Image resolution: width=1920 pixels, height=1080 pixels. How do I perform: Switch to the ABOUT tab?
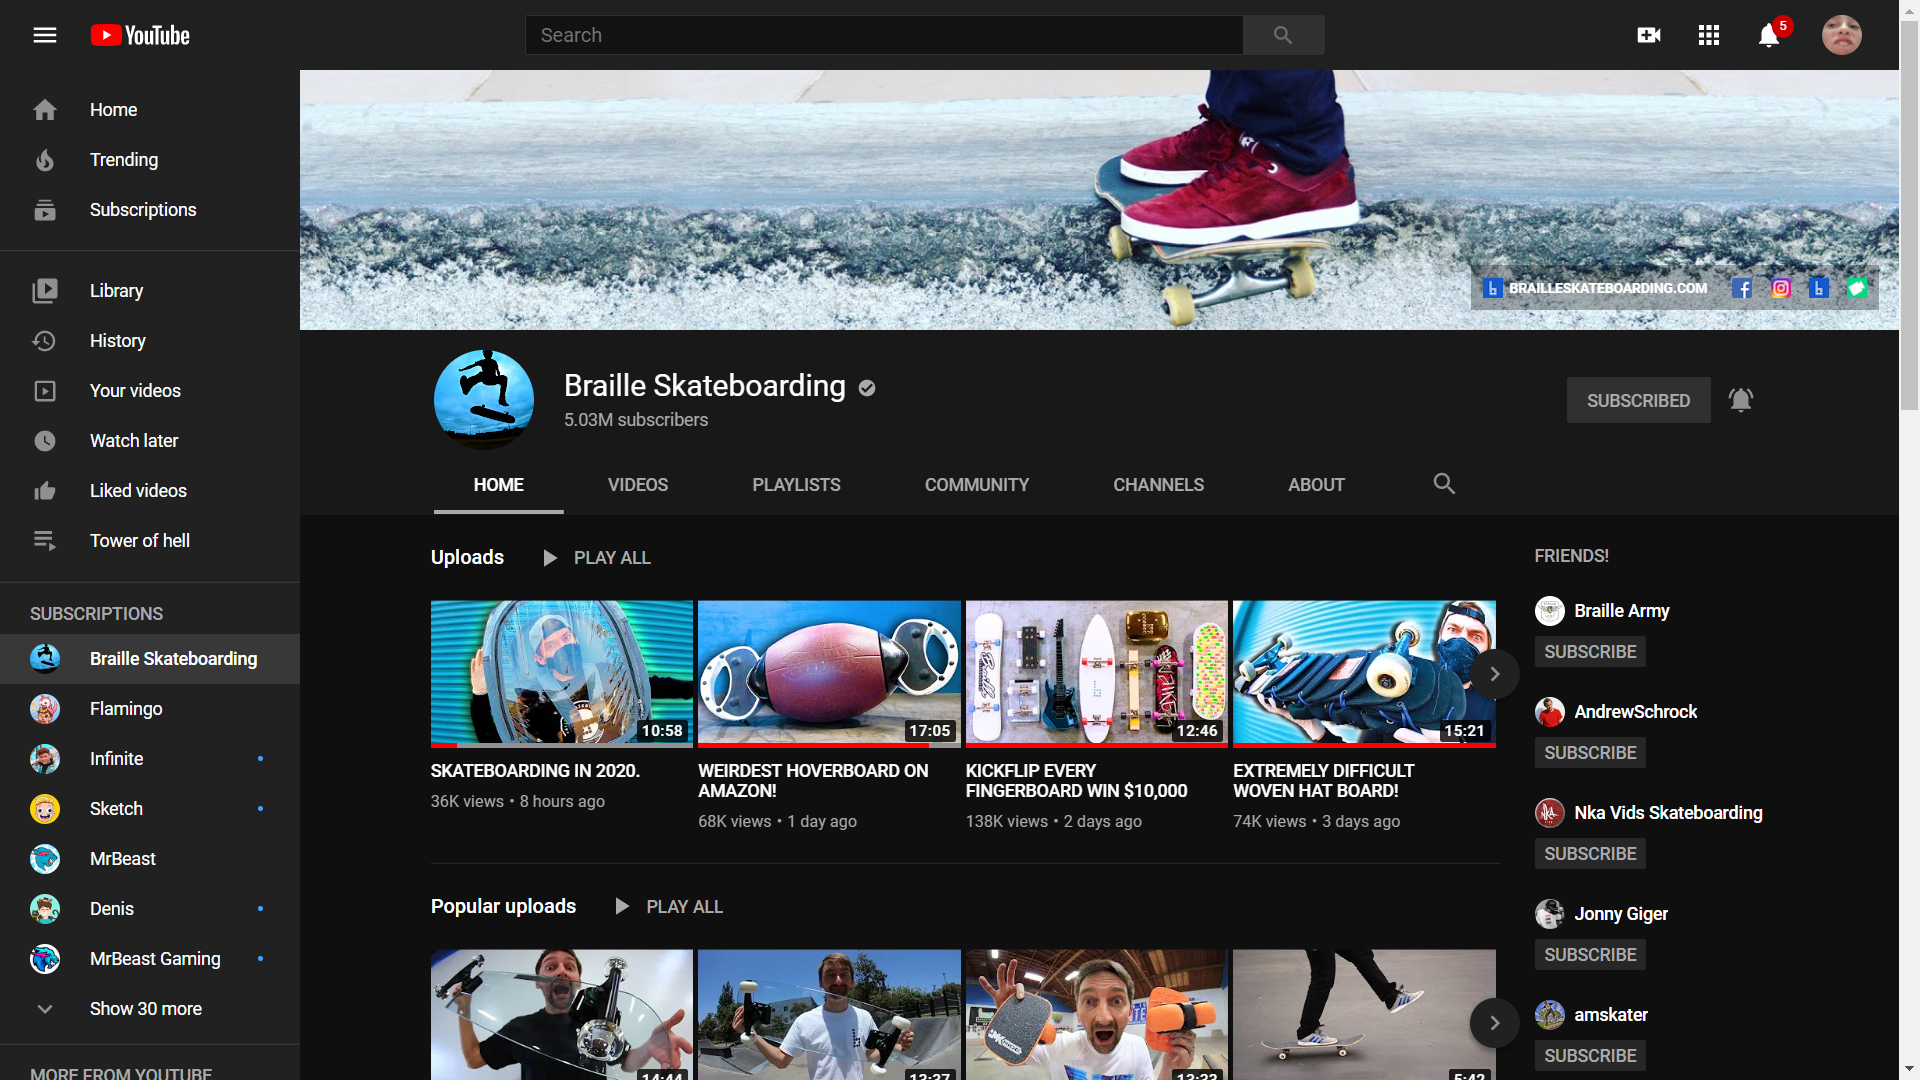(x=1316, y=485)
